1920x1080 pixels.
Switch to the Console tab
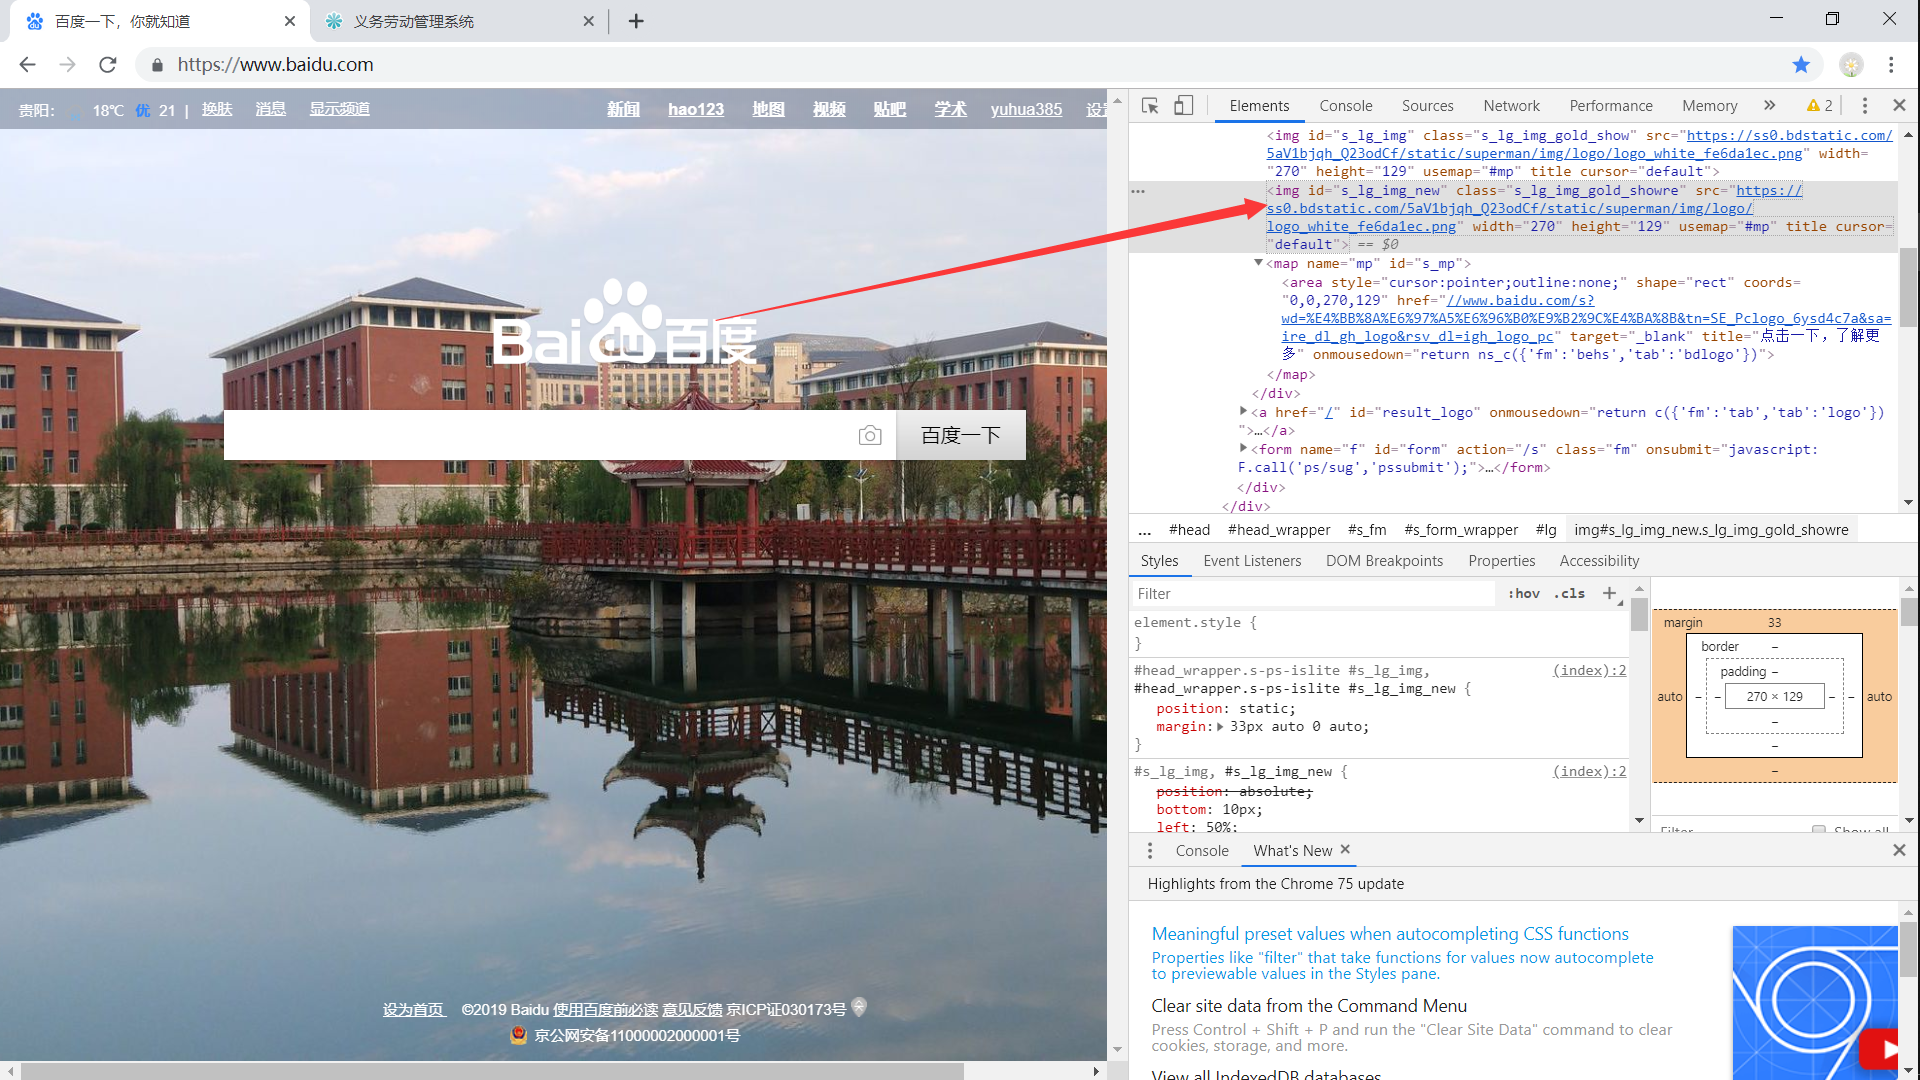[x=1346, y=106]
